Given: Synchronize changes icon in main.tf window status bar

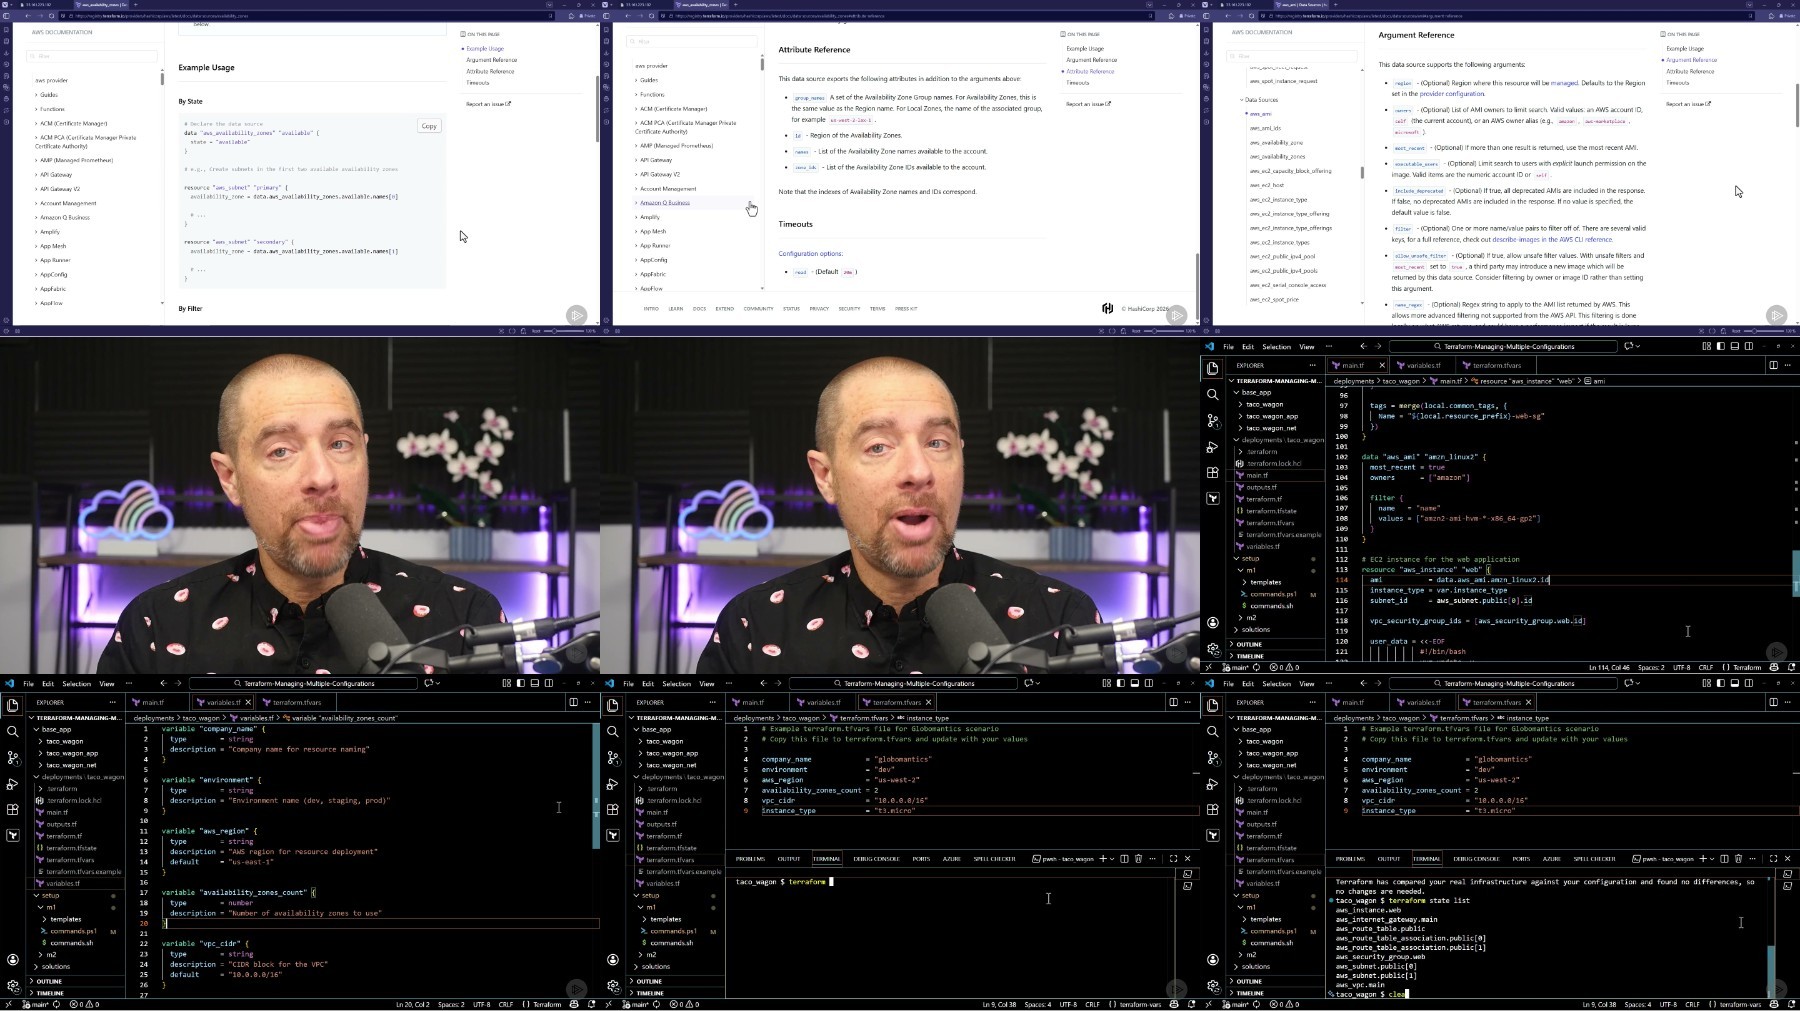Looking at the screenshot, I should (1256, 667).
